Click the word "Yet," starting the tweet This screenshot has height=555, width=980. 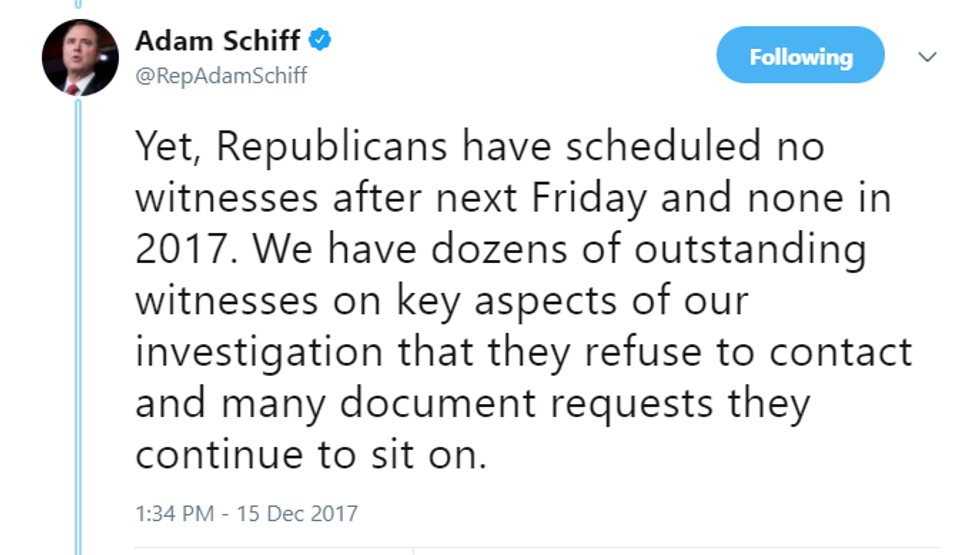click(x=168, y=148)
